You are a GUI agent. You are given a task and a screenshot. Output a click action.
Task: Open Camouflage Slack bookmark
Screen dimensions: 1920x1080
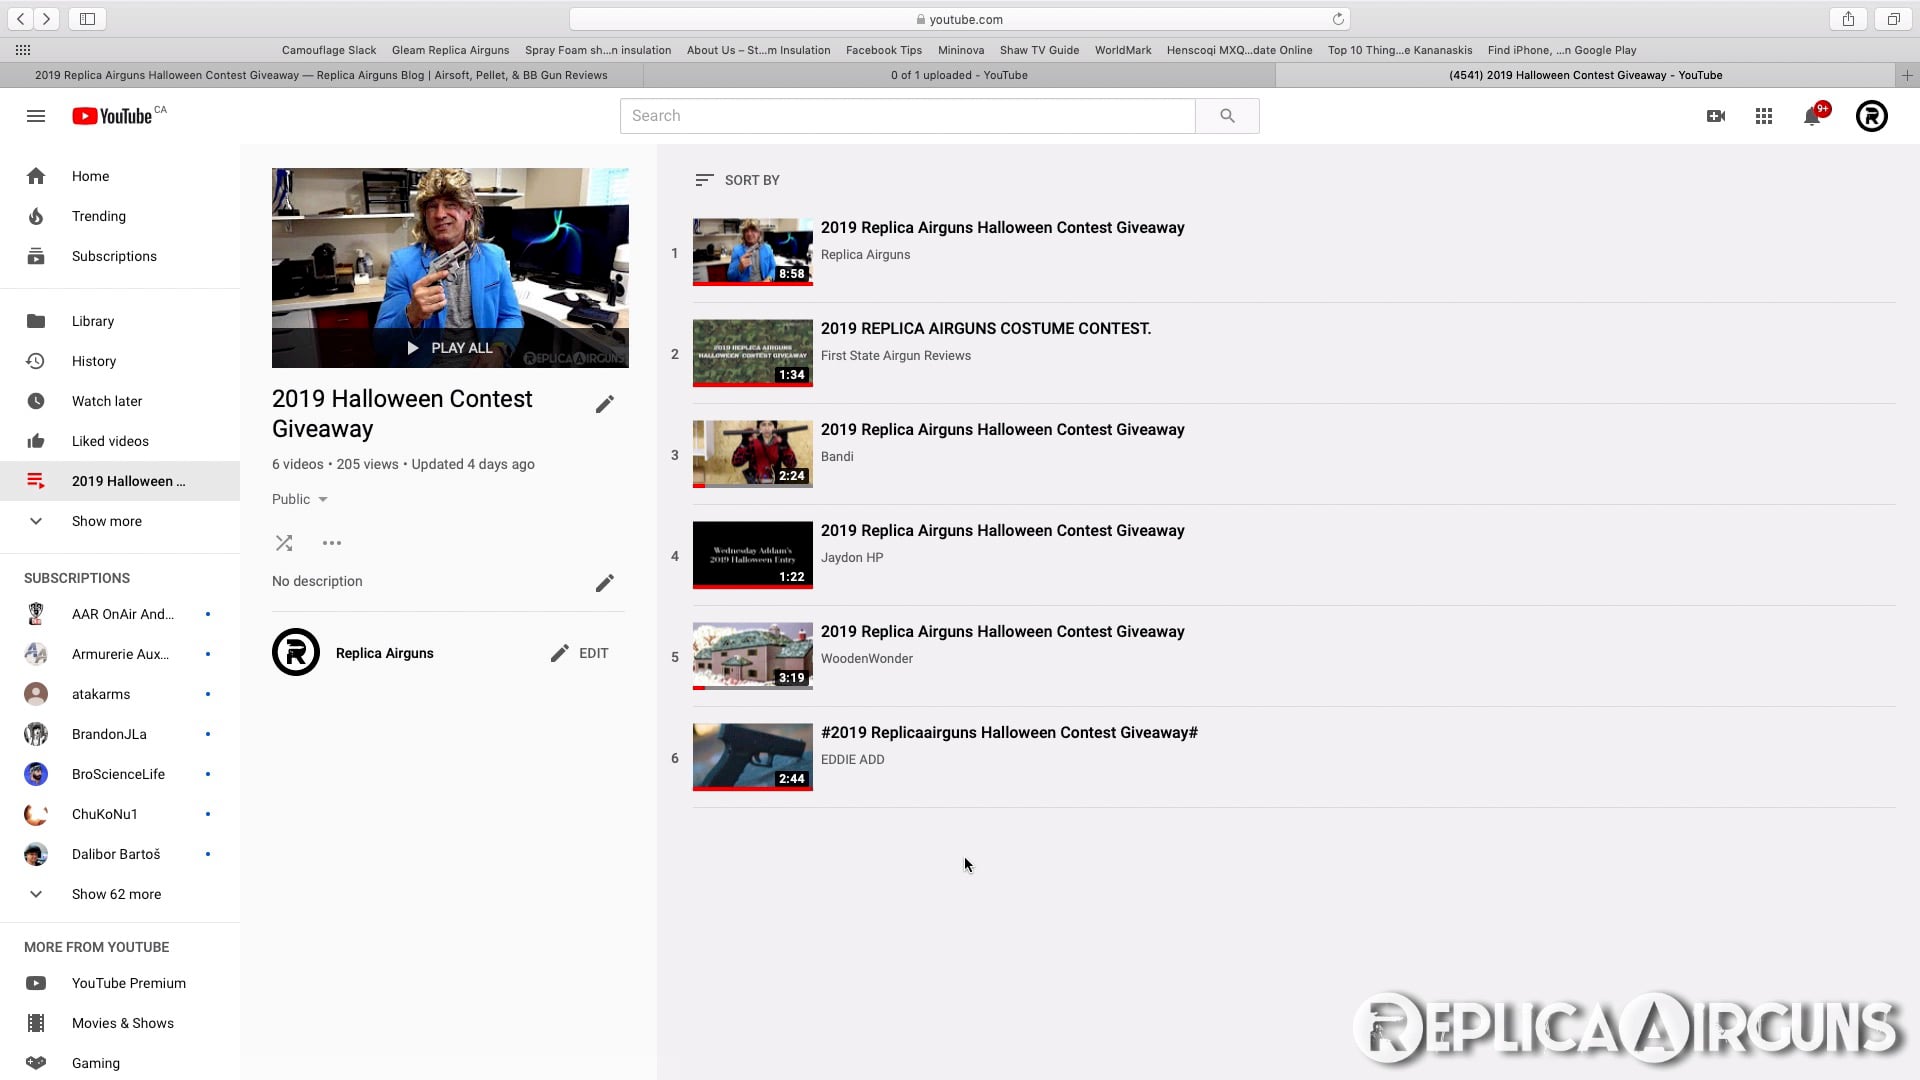tap(329, 50)
